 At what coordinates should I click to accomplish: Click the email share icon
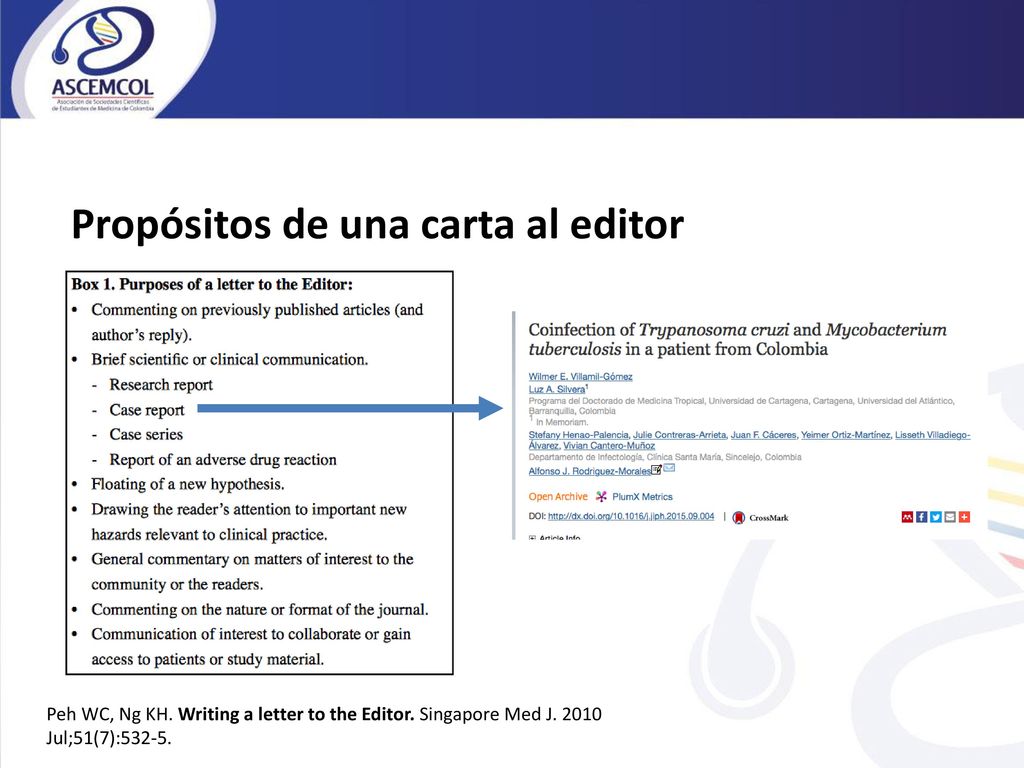pyautogui.click(x=950, y=517)
